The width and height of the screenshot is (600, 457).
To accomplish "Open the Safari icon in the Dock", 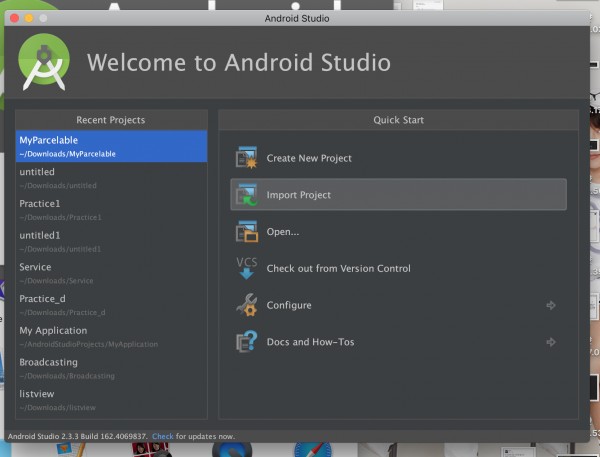I will point(313,450).
